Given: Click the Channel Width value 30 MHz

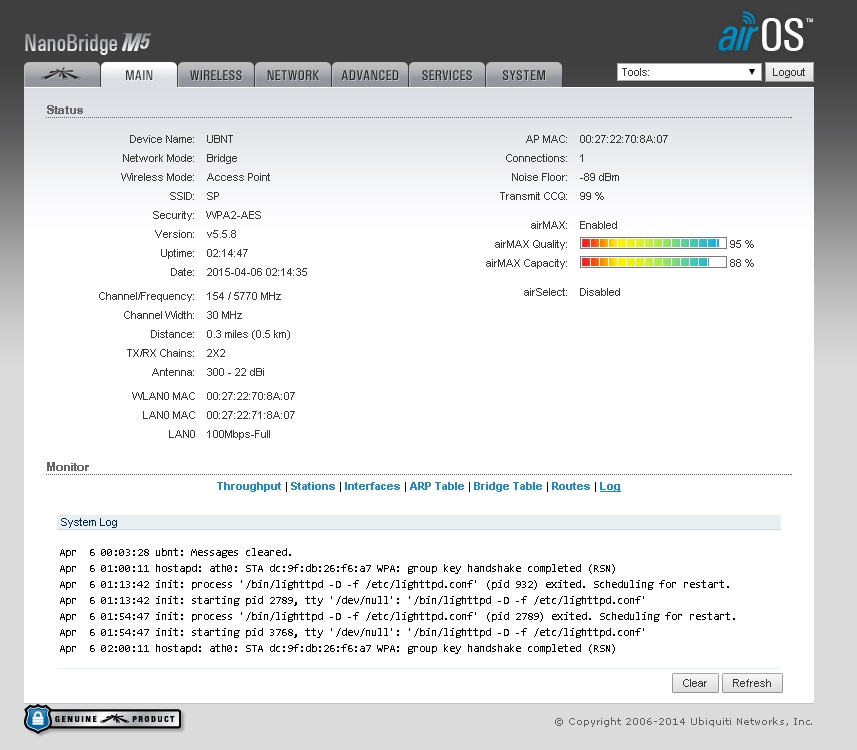Looking at the screenshot, I should point(224,315).
